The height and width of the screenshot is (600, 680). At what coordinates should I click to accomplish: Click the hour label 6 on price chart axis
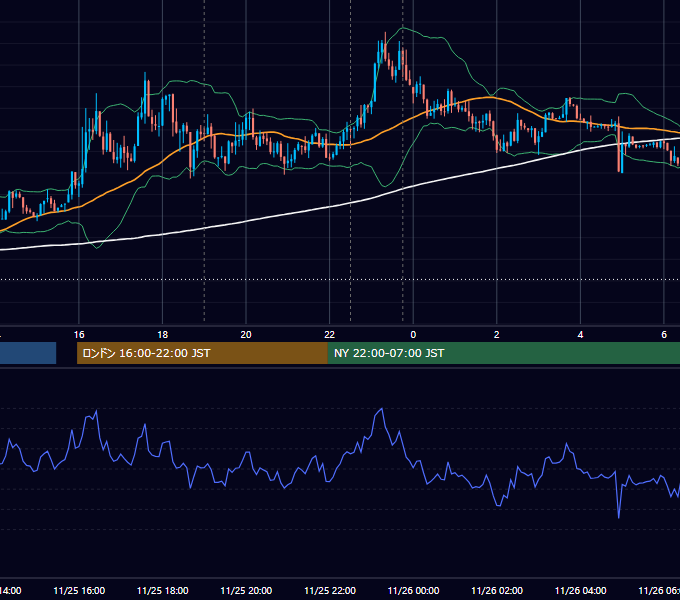(x=664, y=335)
